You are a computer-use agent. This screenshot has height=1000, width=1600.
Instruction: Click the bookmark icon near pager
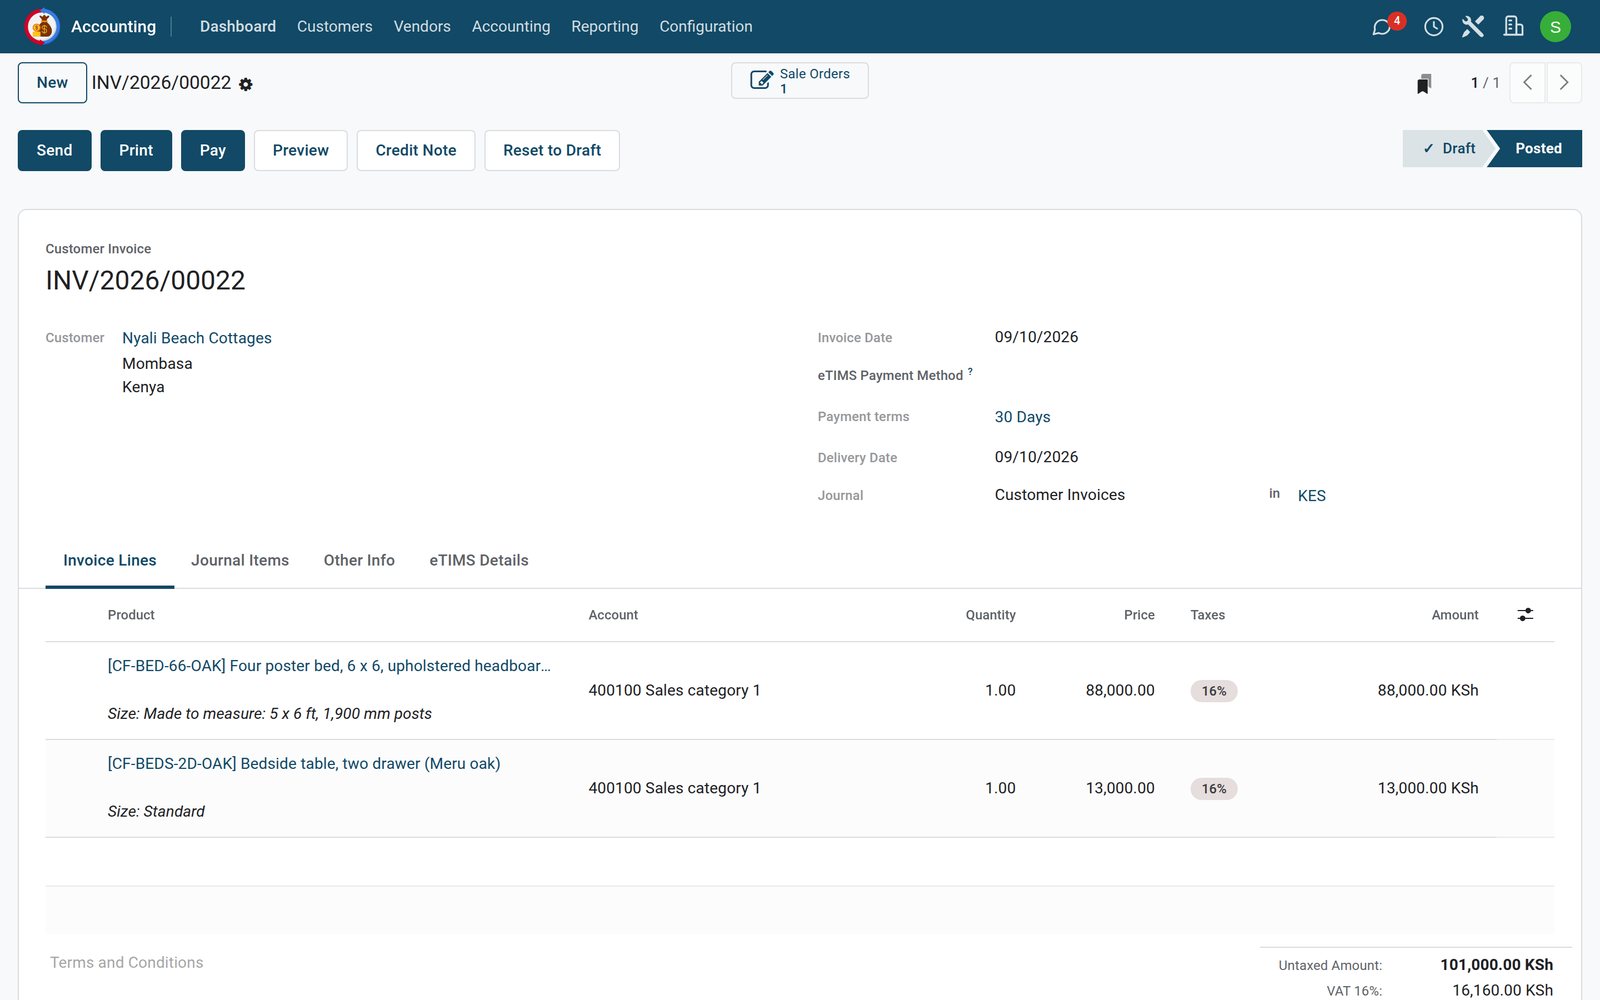point(1424,84)
